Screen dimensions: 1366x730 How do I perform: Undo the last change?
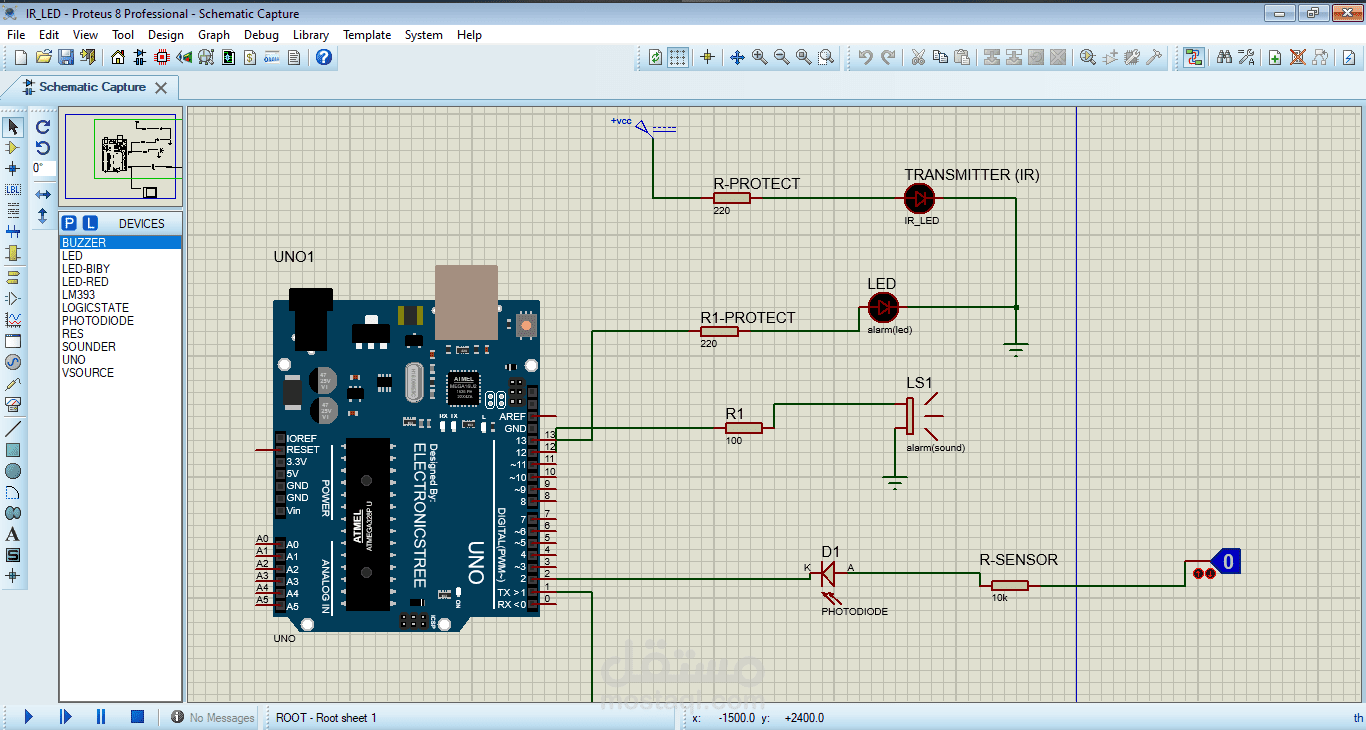(x=866, y=57)
